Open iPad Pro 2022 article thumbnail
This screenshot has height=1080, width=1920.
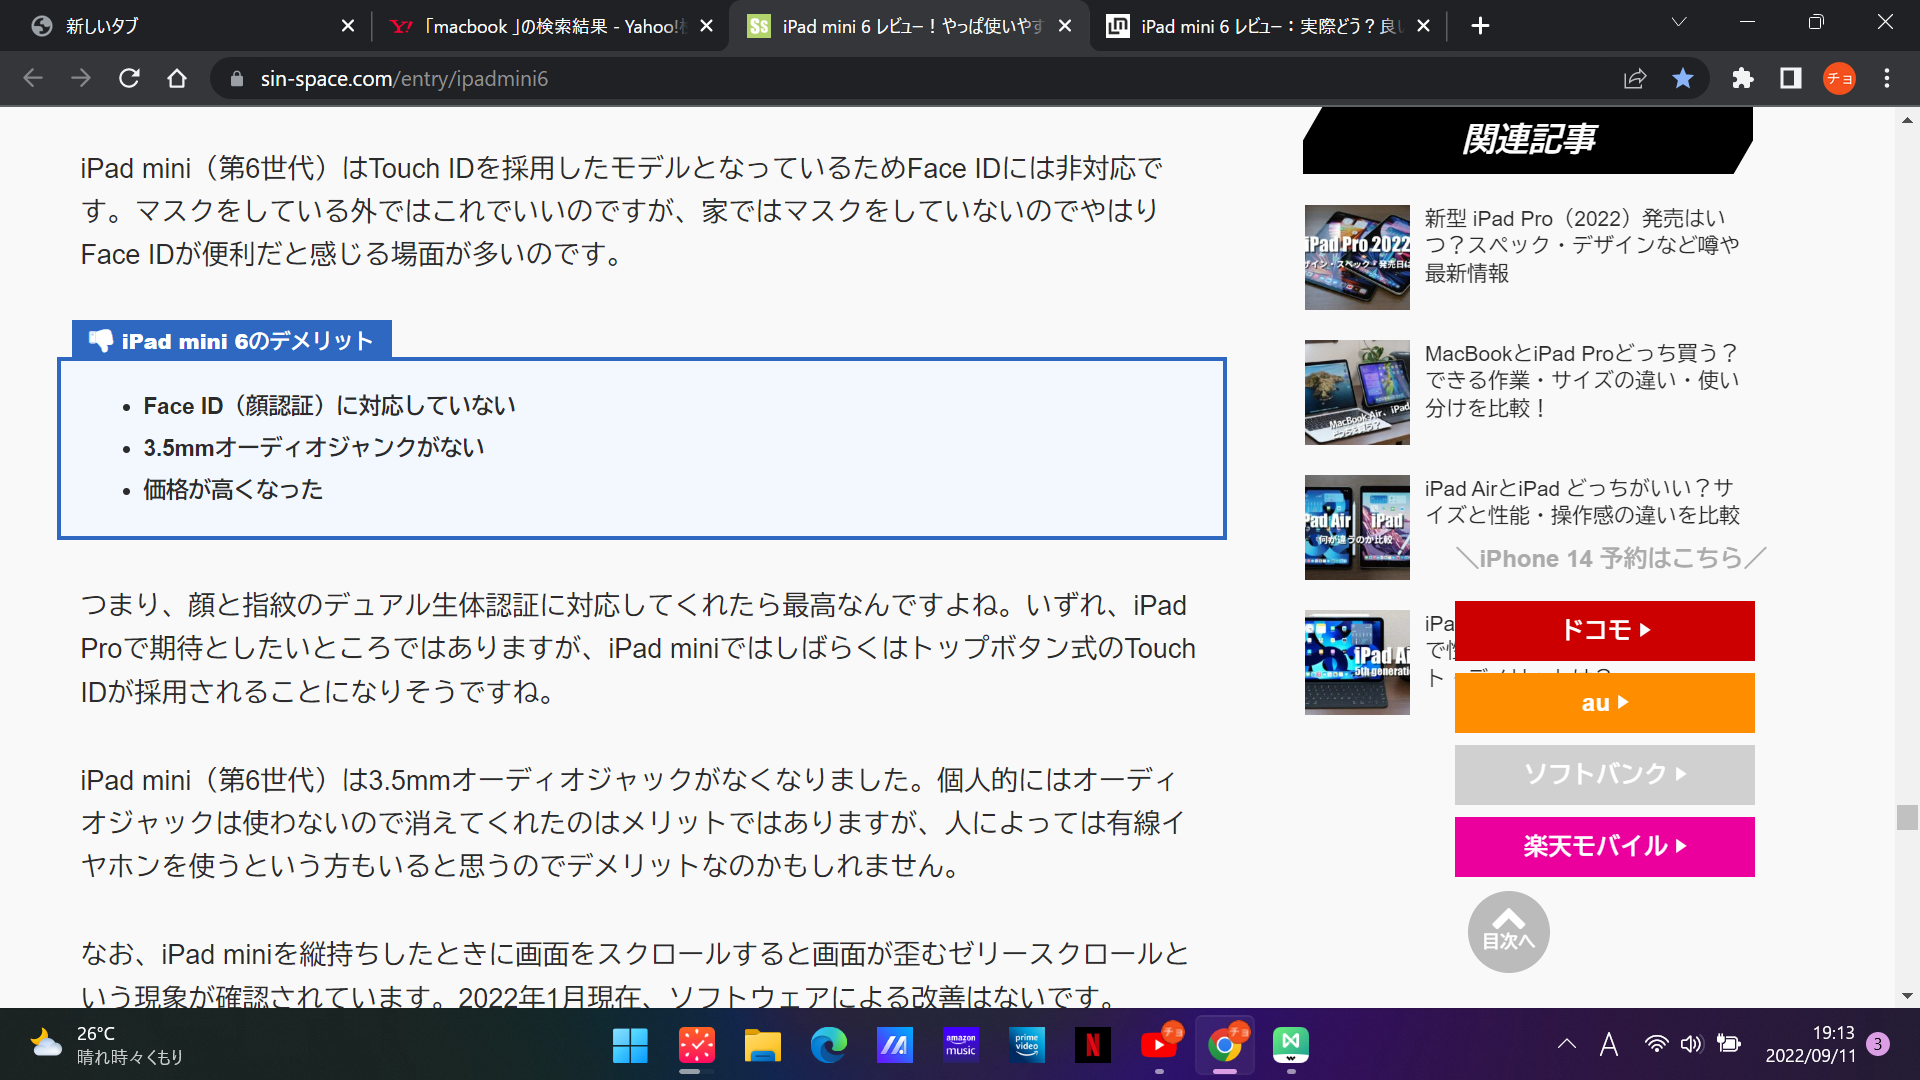click(1357, 257)
